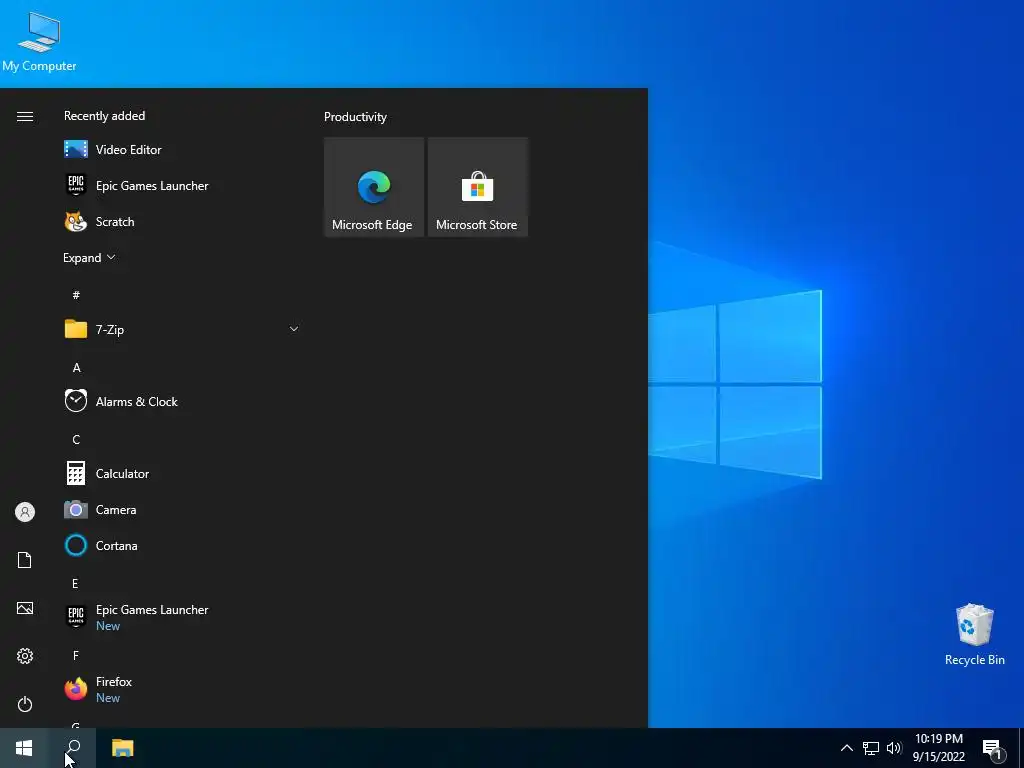
Task: Click the Windows Start button
Action: [24, 748]
